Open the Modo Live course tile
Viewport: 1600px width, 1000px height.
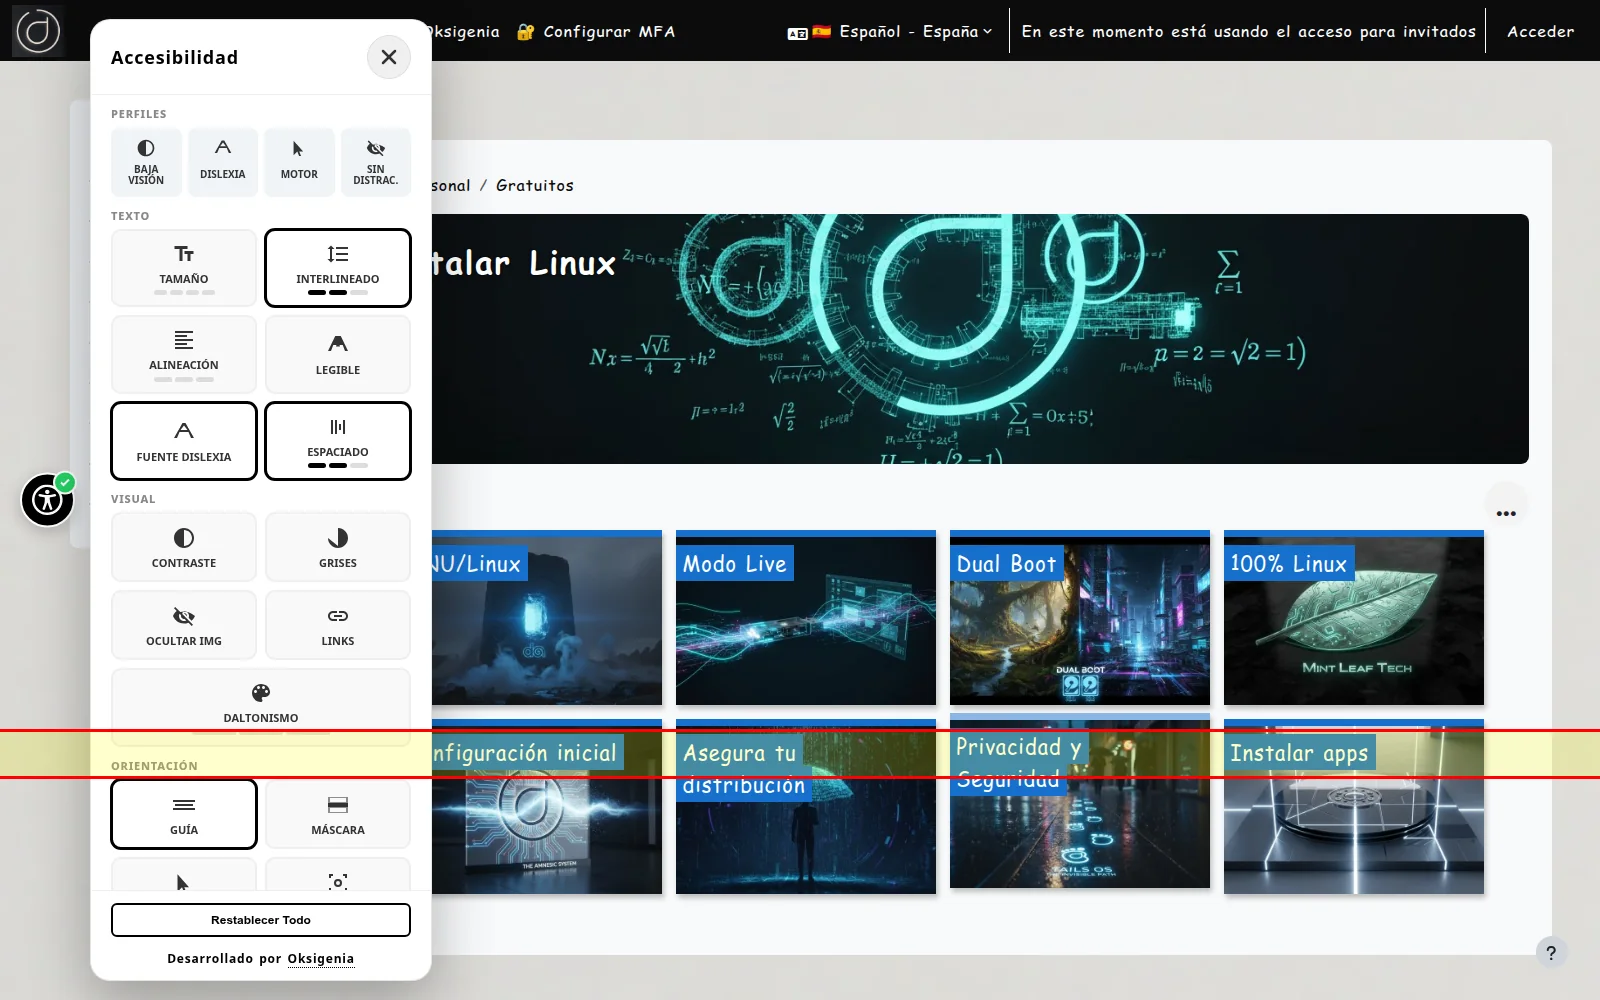[806, 618]
